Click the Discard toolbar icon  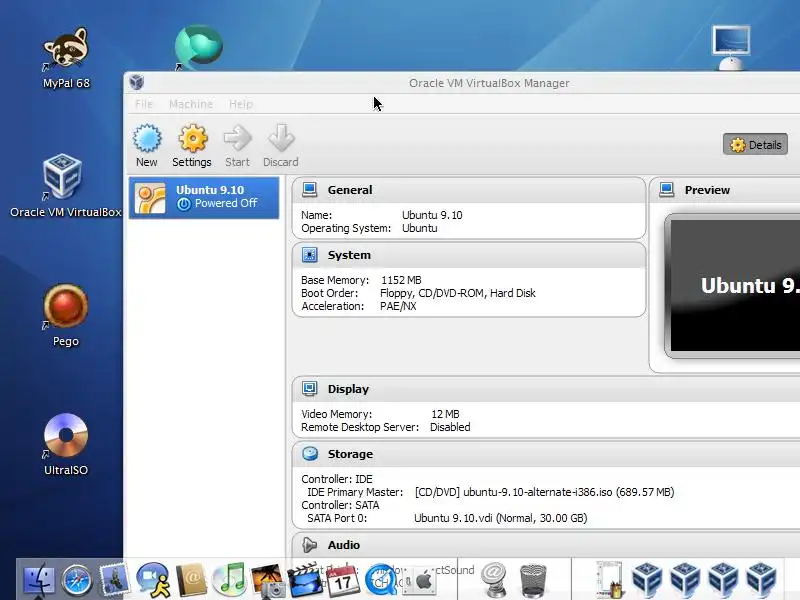tap(281, 138)
